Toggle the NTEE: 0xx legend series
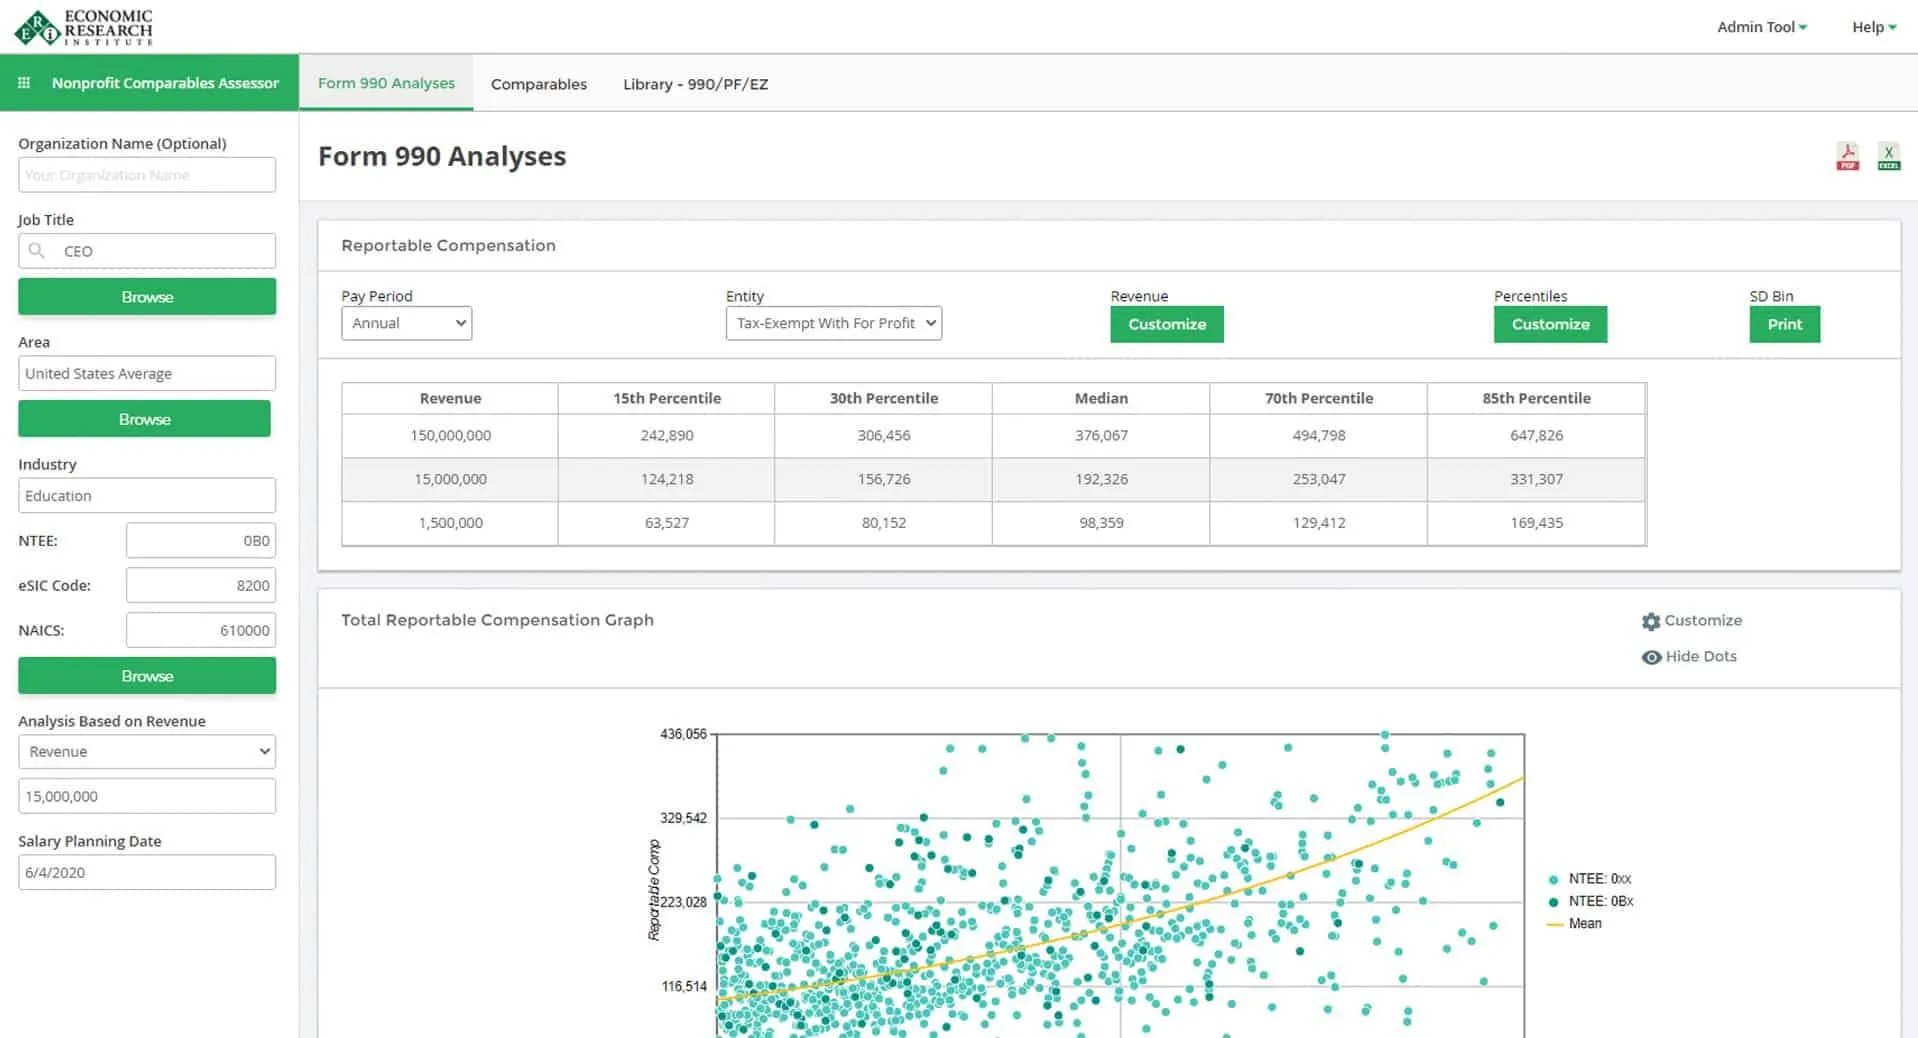The height and width of the screenshot is (1038, 1918). coord(1590,879)
